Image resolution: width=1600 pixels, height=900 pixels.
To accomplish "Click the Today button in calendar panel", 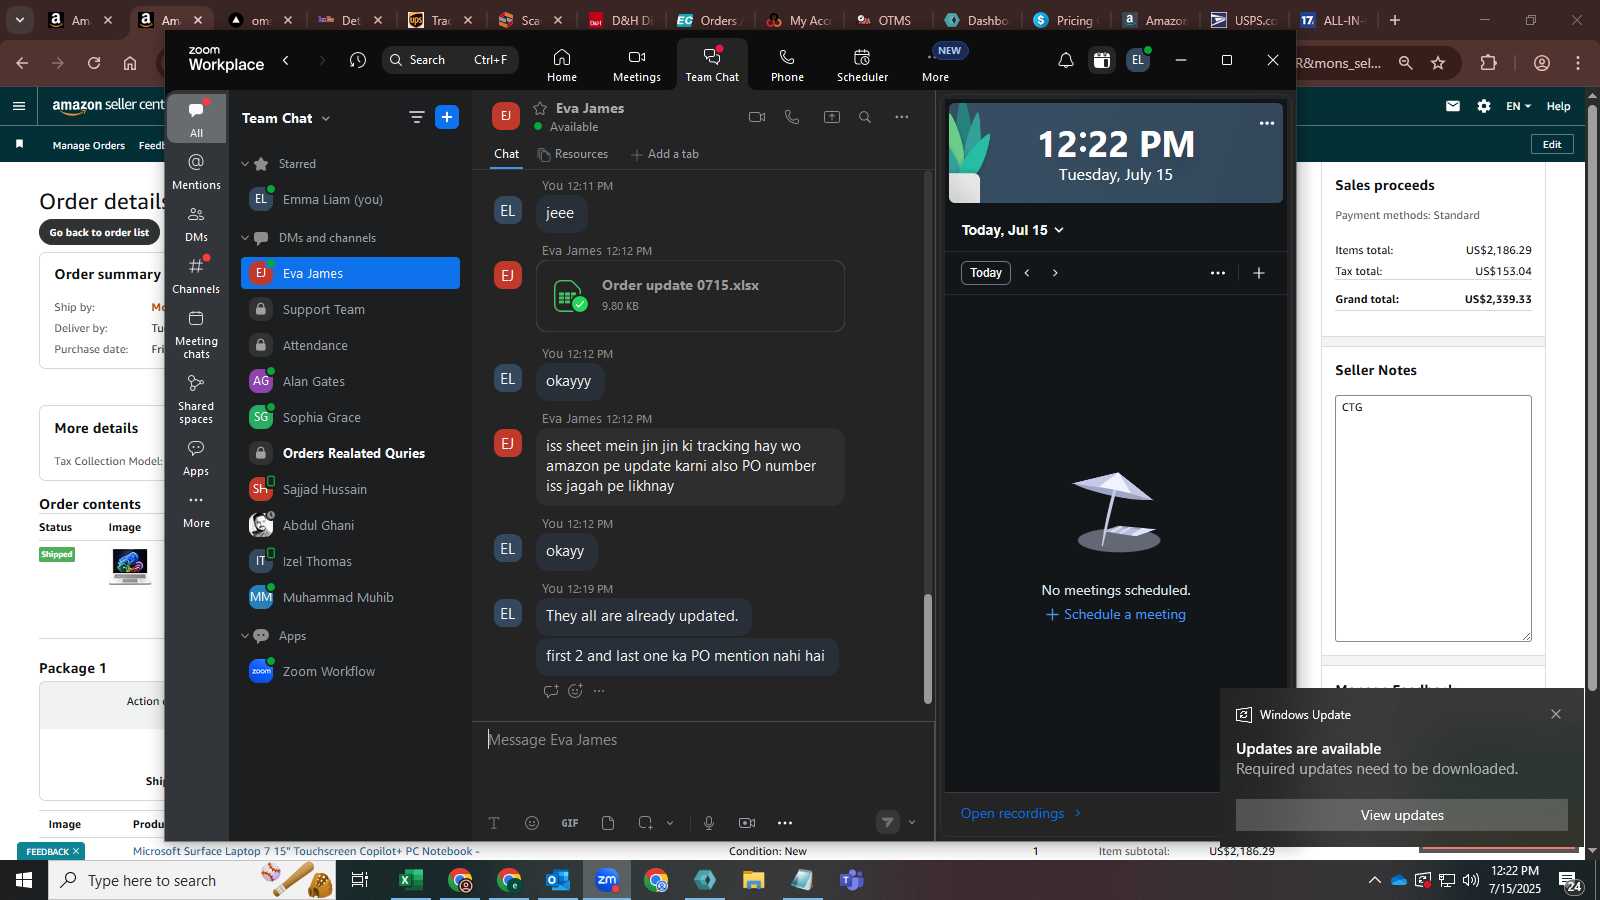I will (986, 273).
